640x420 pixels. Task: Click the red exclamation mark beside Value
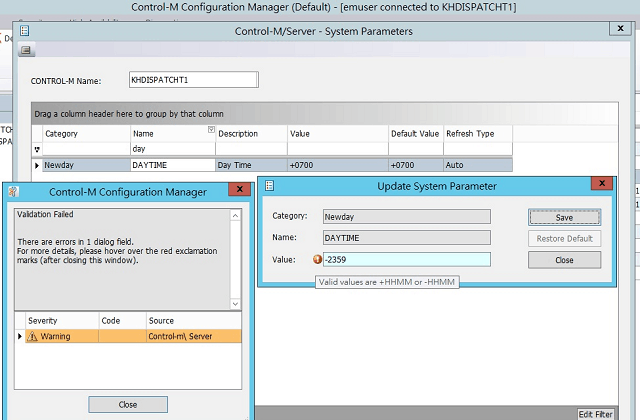tap(317, 259)
